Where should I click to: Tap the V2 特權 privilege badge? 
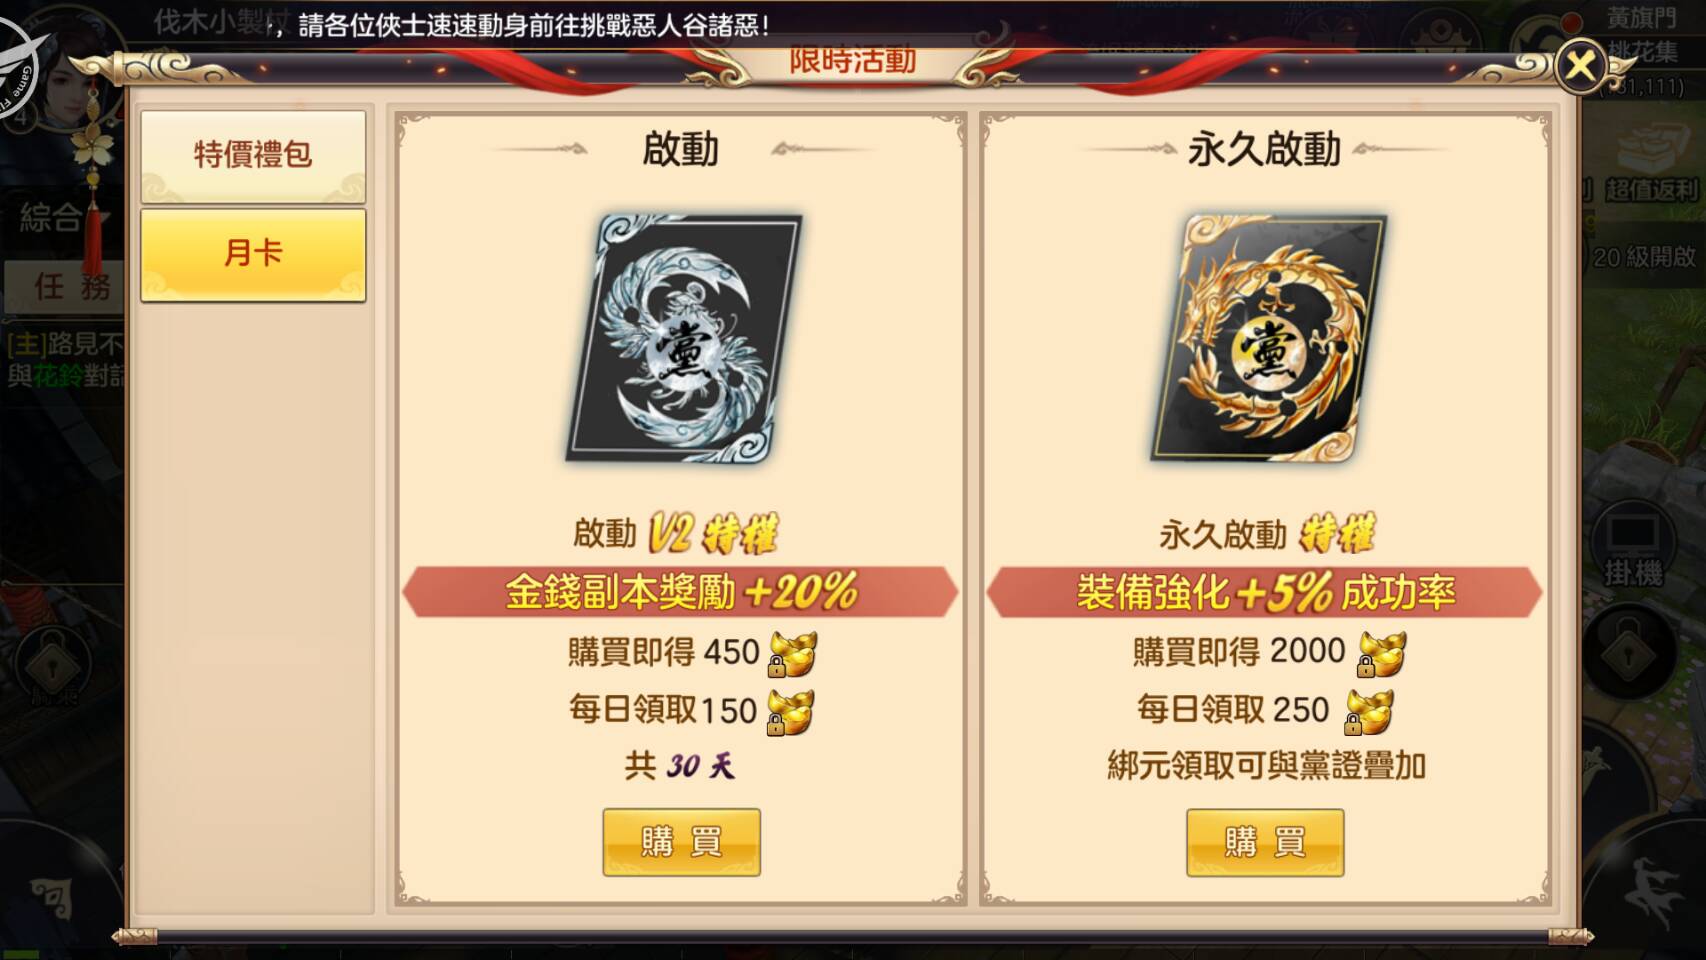[x=714, y=534]
